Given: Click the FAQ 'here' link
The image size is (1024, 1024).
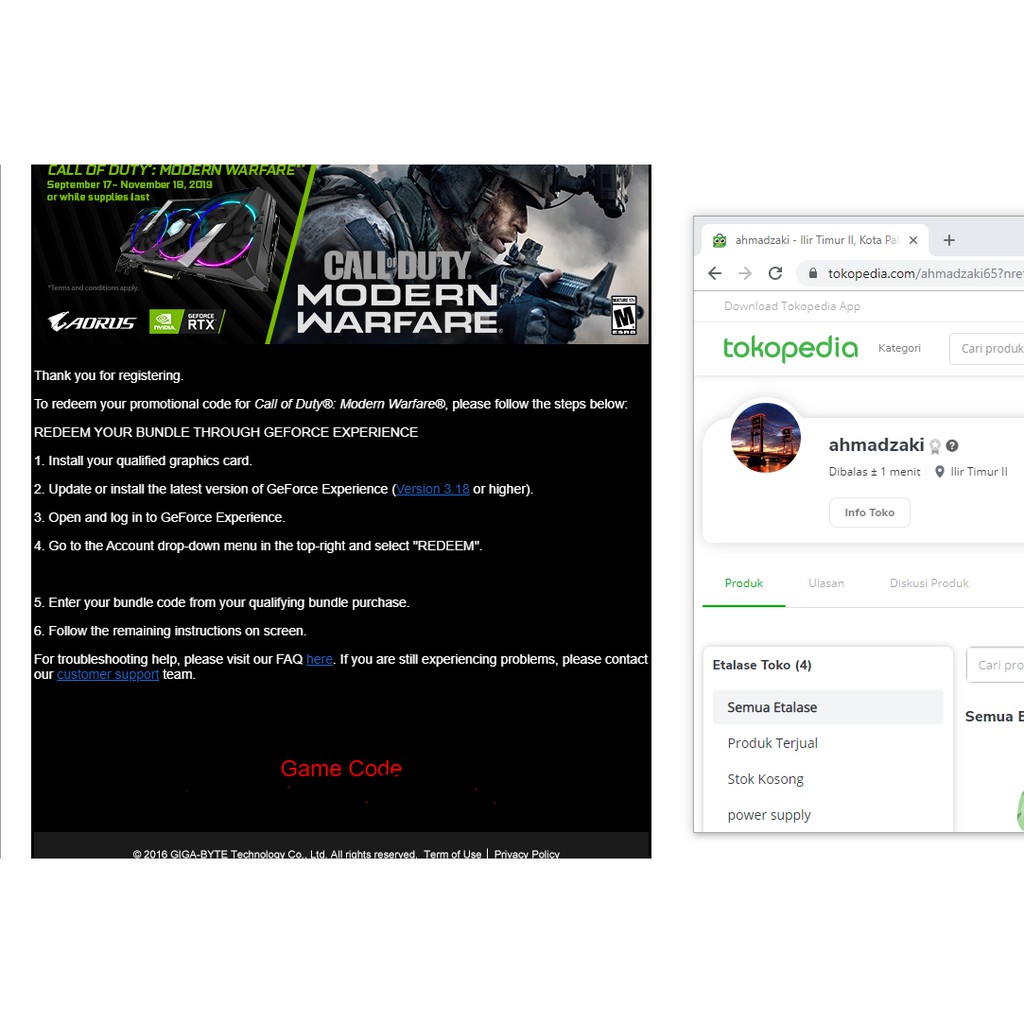Looking at the screenshot, I should (319, 660).
